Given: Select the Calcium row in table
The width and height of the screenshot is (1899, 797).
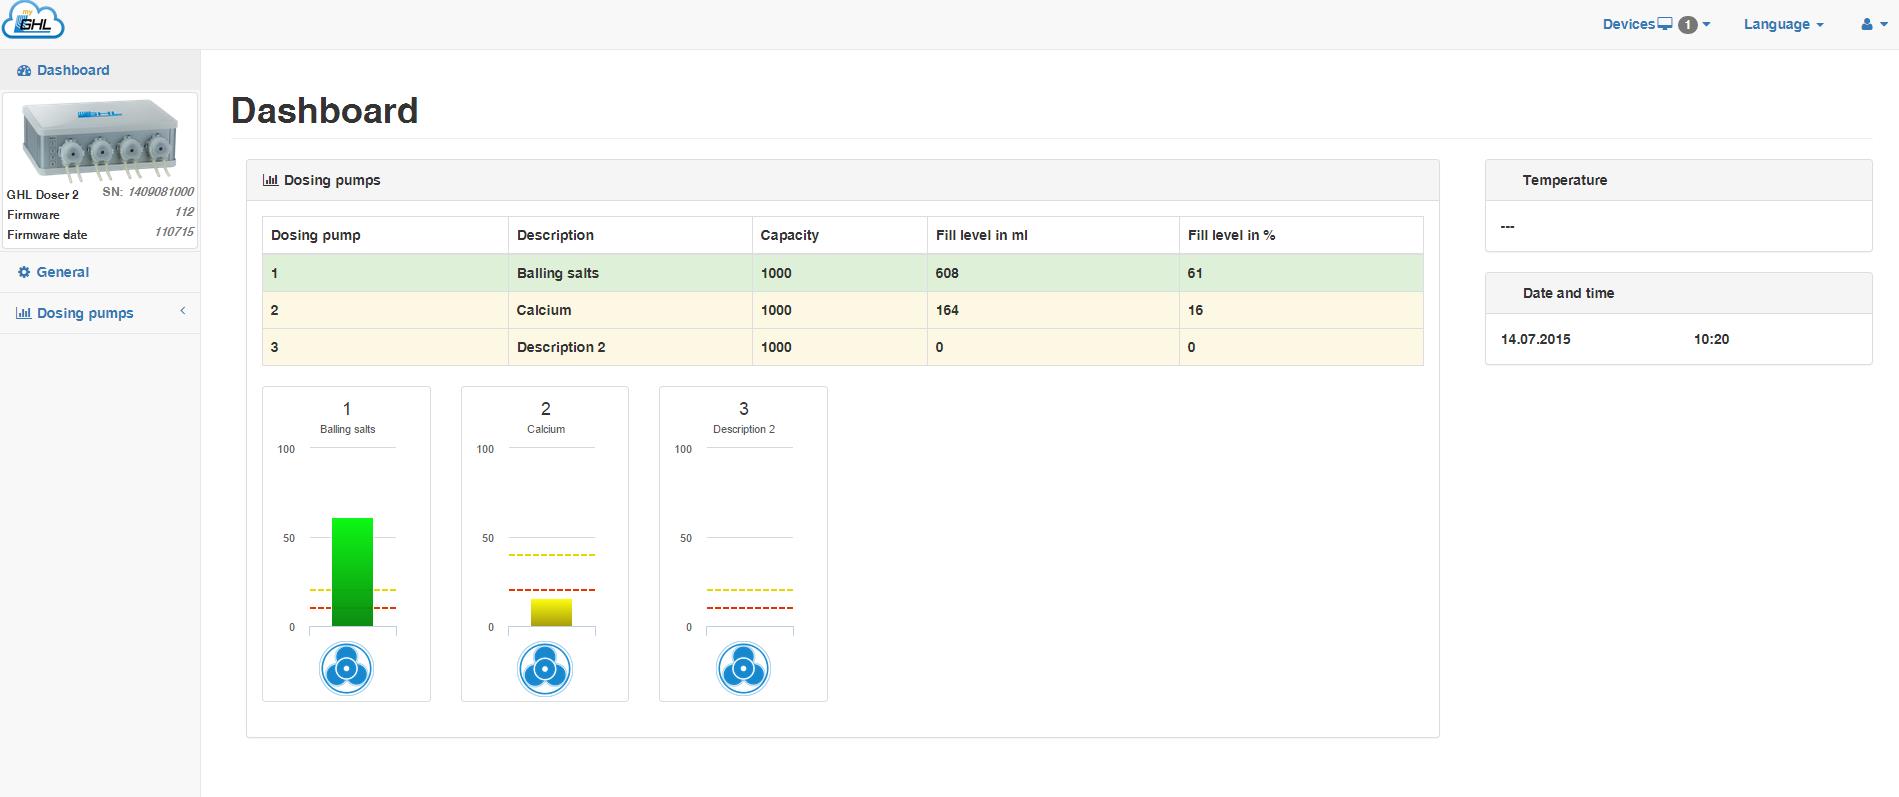Looking at the screenshot, I should pyautogui.click(x=842, y=310).
